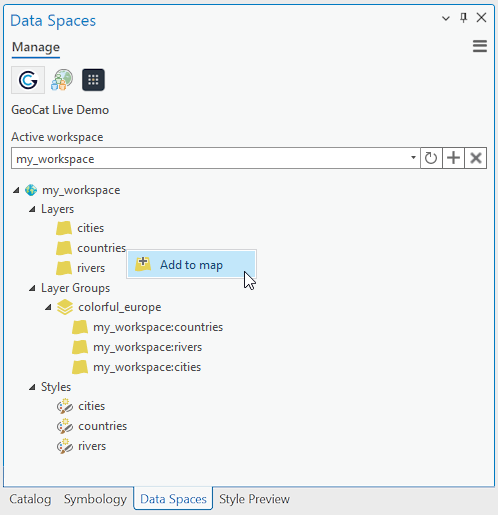
Task: Select the GeoCat Live Demo server icon
Action: (x=28, y=80)
